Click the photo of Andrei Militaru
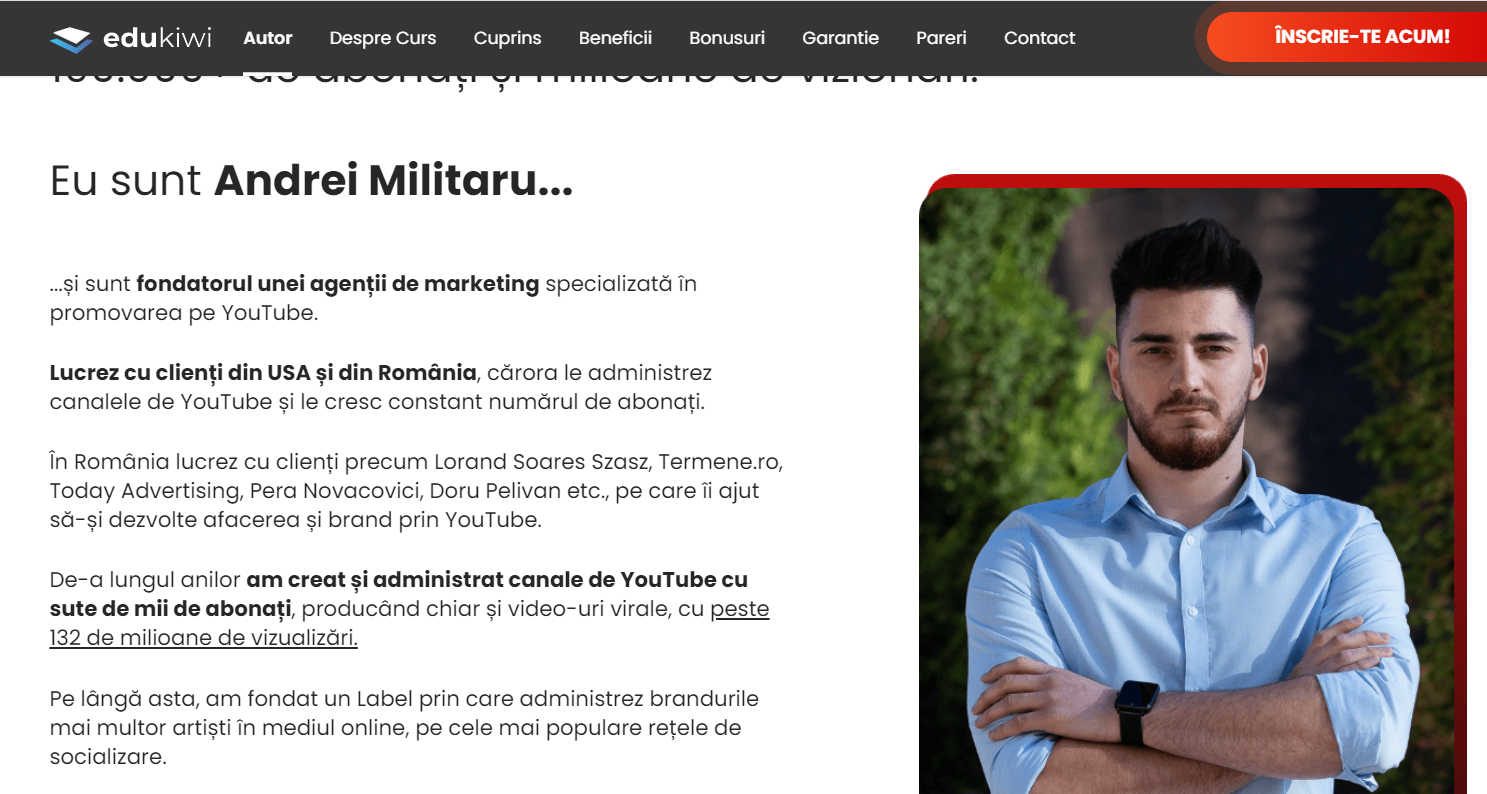 coord(1186,491)
